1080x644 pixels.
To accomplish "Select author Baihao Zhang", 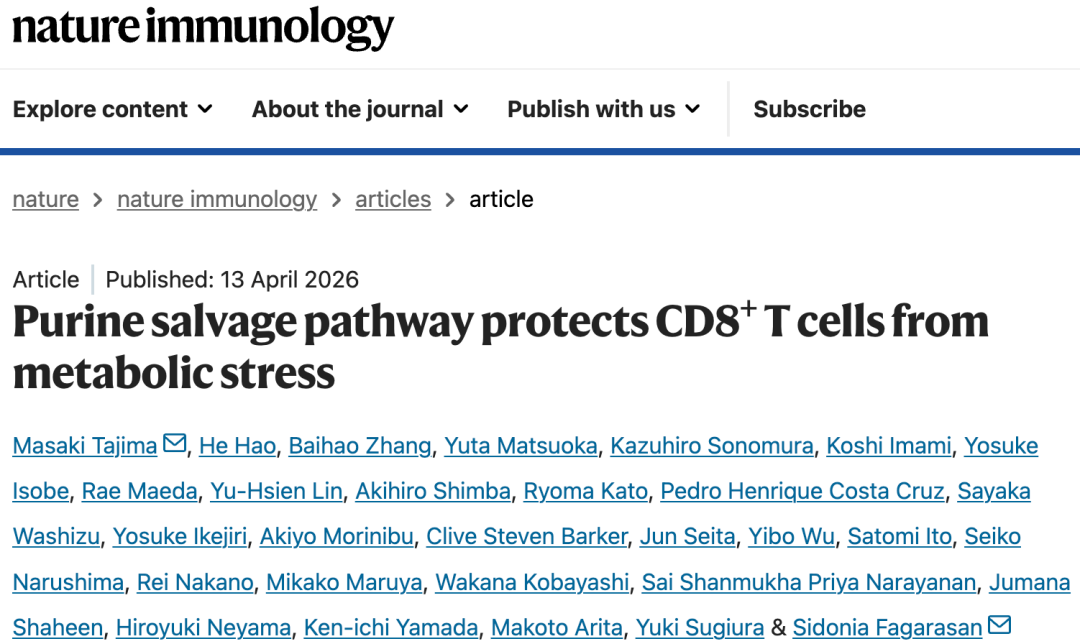I will (360, 445).
